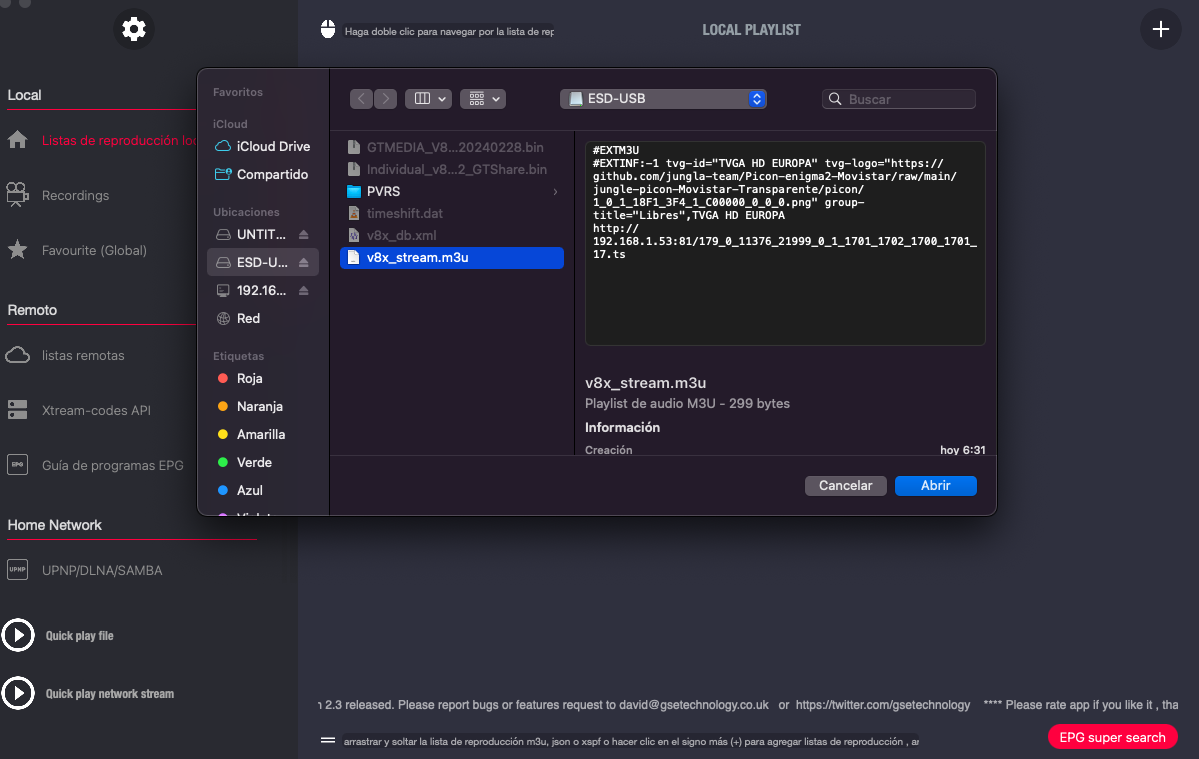Select the Roja red tag
This screenshot has width=1199, height=759.
click(249, 379)
